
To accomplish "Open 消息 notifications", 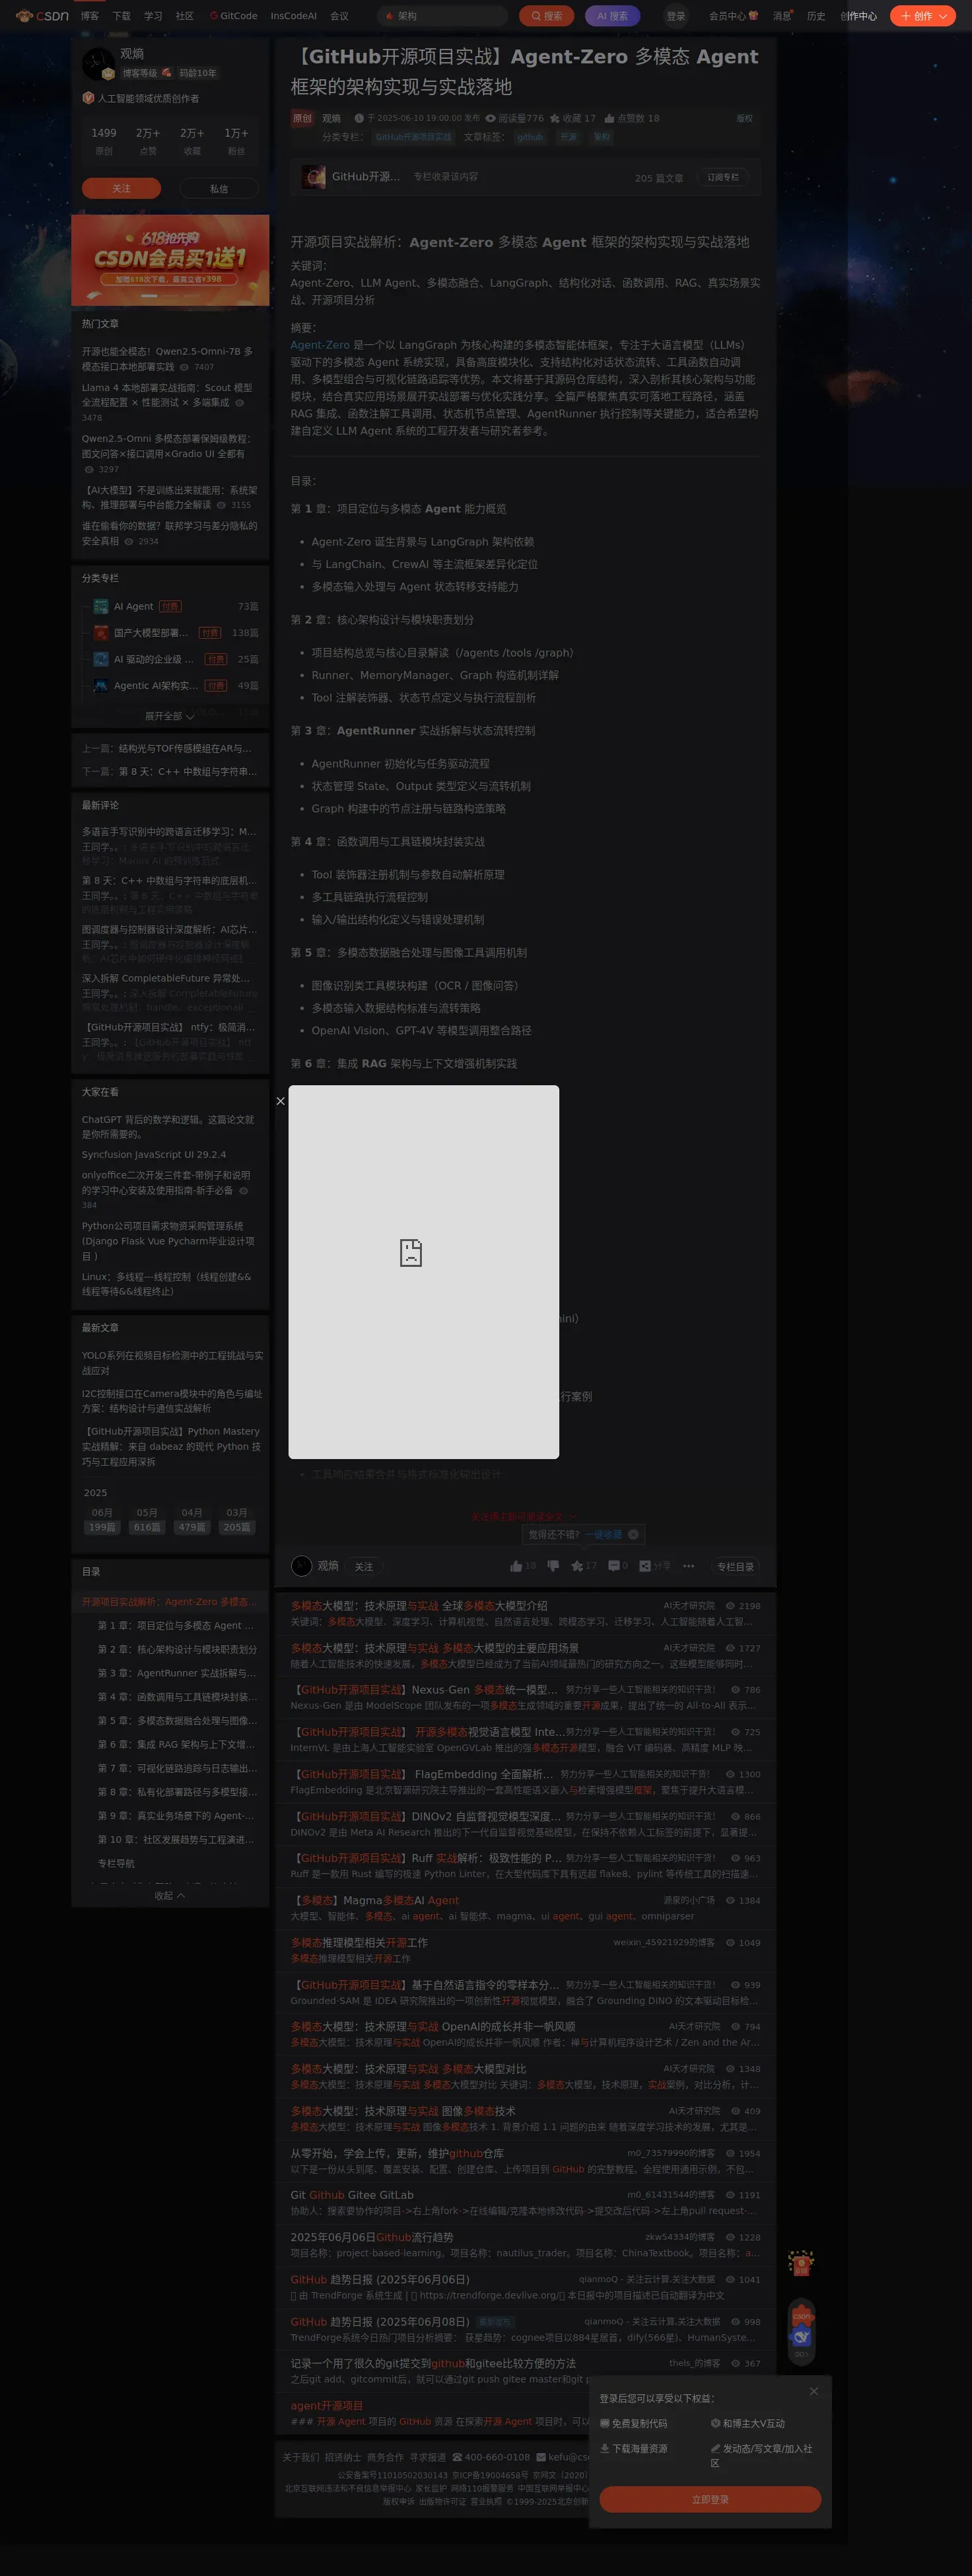I will [782, 16].
